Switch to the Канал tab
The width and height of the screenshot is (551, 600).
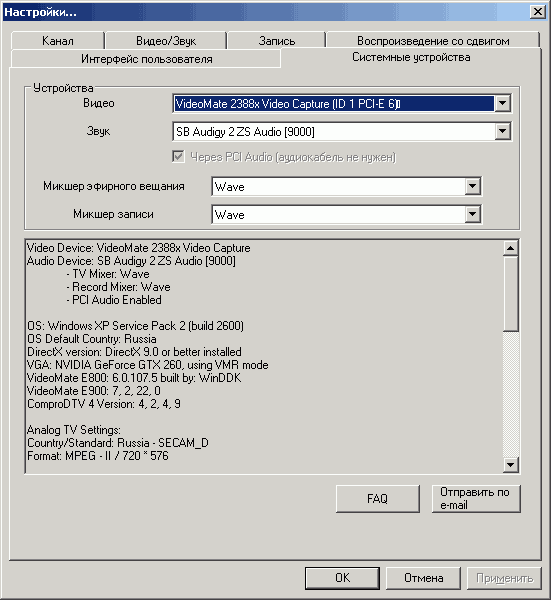[x=58, y=41]
